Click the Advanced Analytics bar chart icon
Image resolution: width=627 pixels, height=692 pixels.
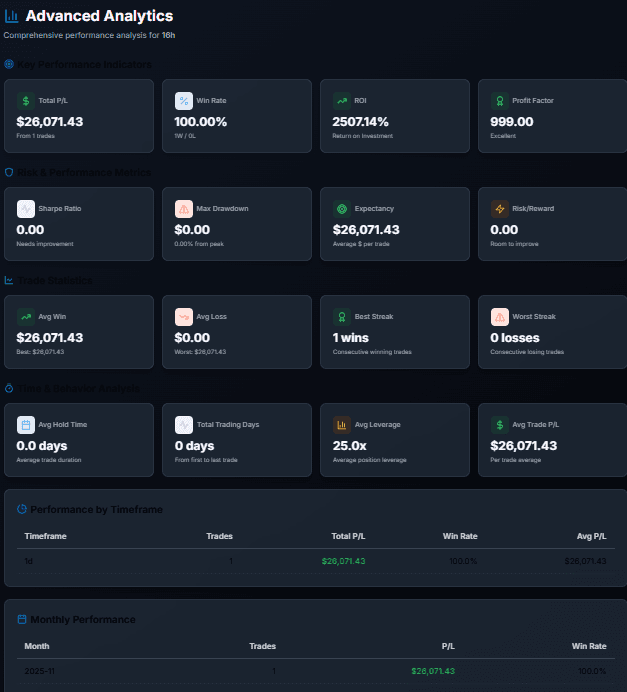click(11, 16)
